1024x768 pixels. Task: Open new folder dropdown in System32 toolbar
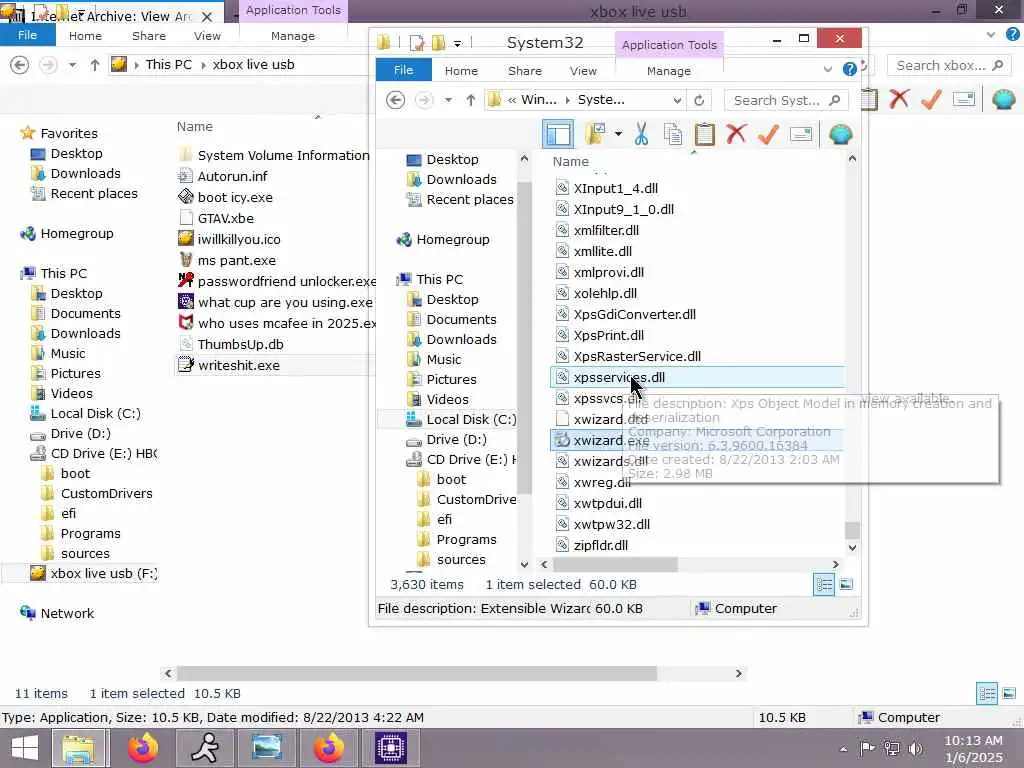618,135
